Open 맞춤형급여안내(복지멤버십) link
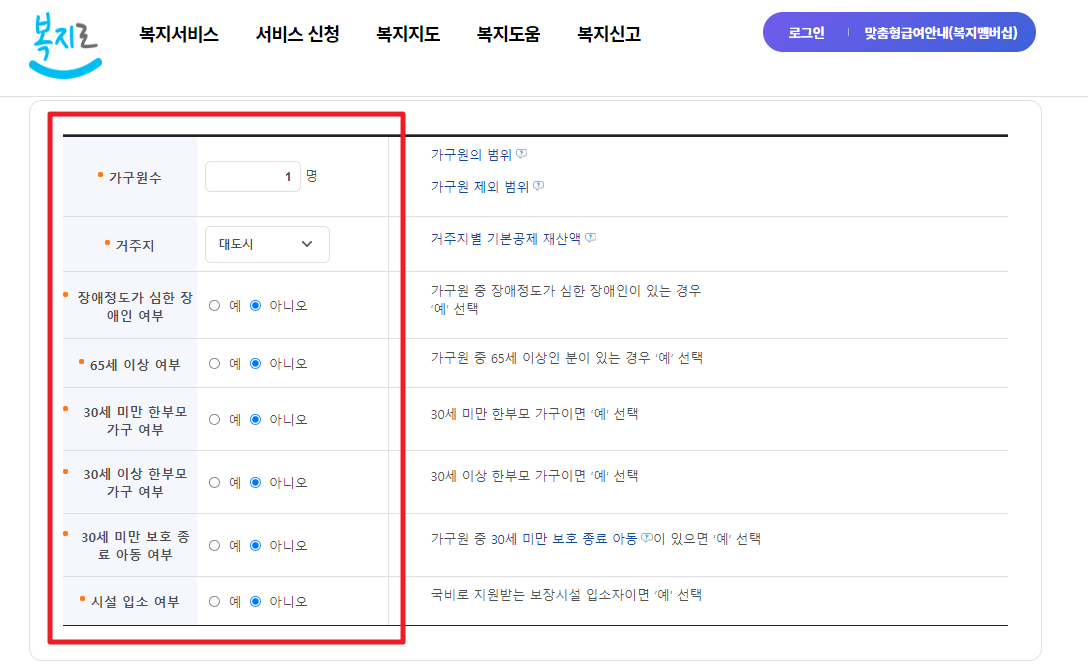The width and height of the screenshot is (1088, 671). click(941, 33)
